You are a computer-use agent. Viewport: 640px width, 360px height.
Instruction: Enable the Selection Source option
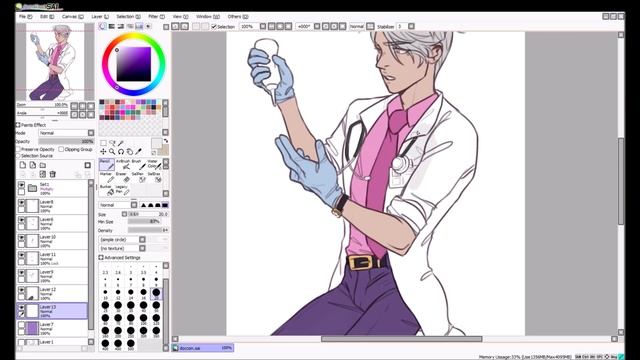point(18,156)
